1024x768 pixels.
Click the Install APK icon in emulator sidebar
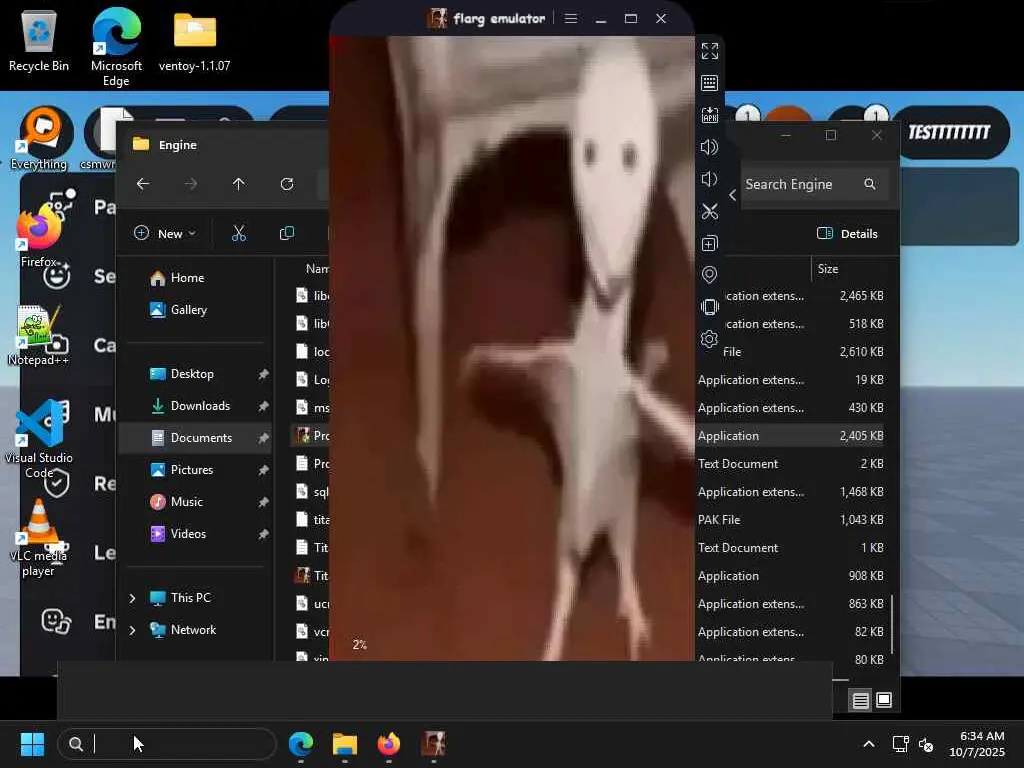pyautogui.click(x=709, y=115)
